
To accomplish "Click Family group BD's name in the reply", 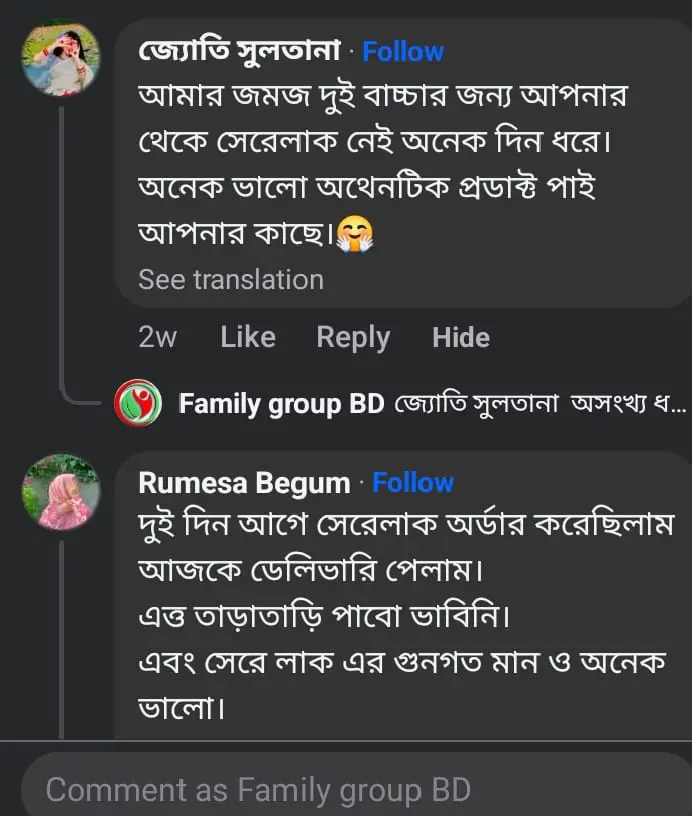I will (283, 404).
